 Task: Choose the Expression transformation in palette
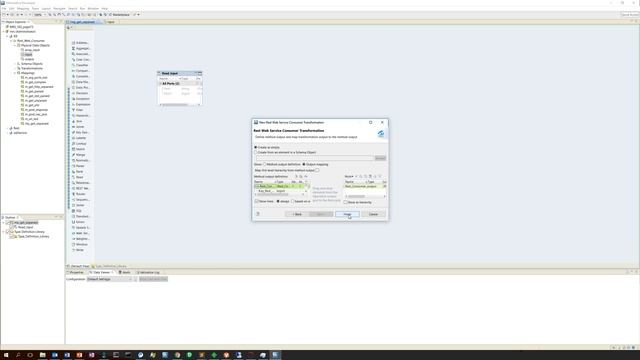(81, 104)
